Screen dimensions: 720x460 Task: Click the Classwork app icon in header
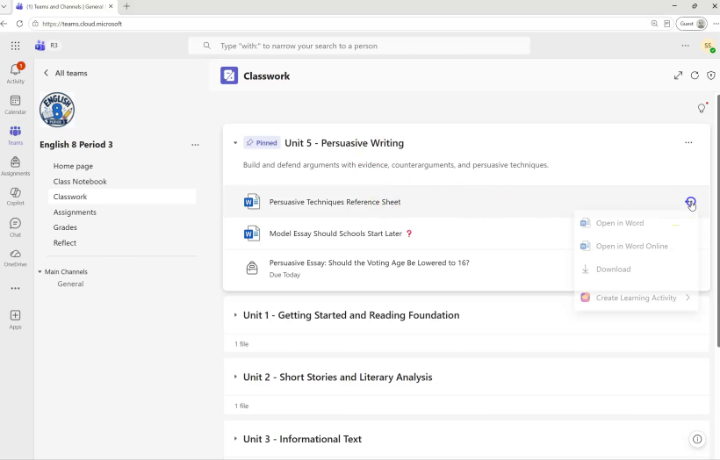point(229,76)
